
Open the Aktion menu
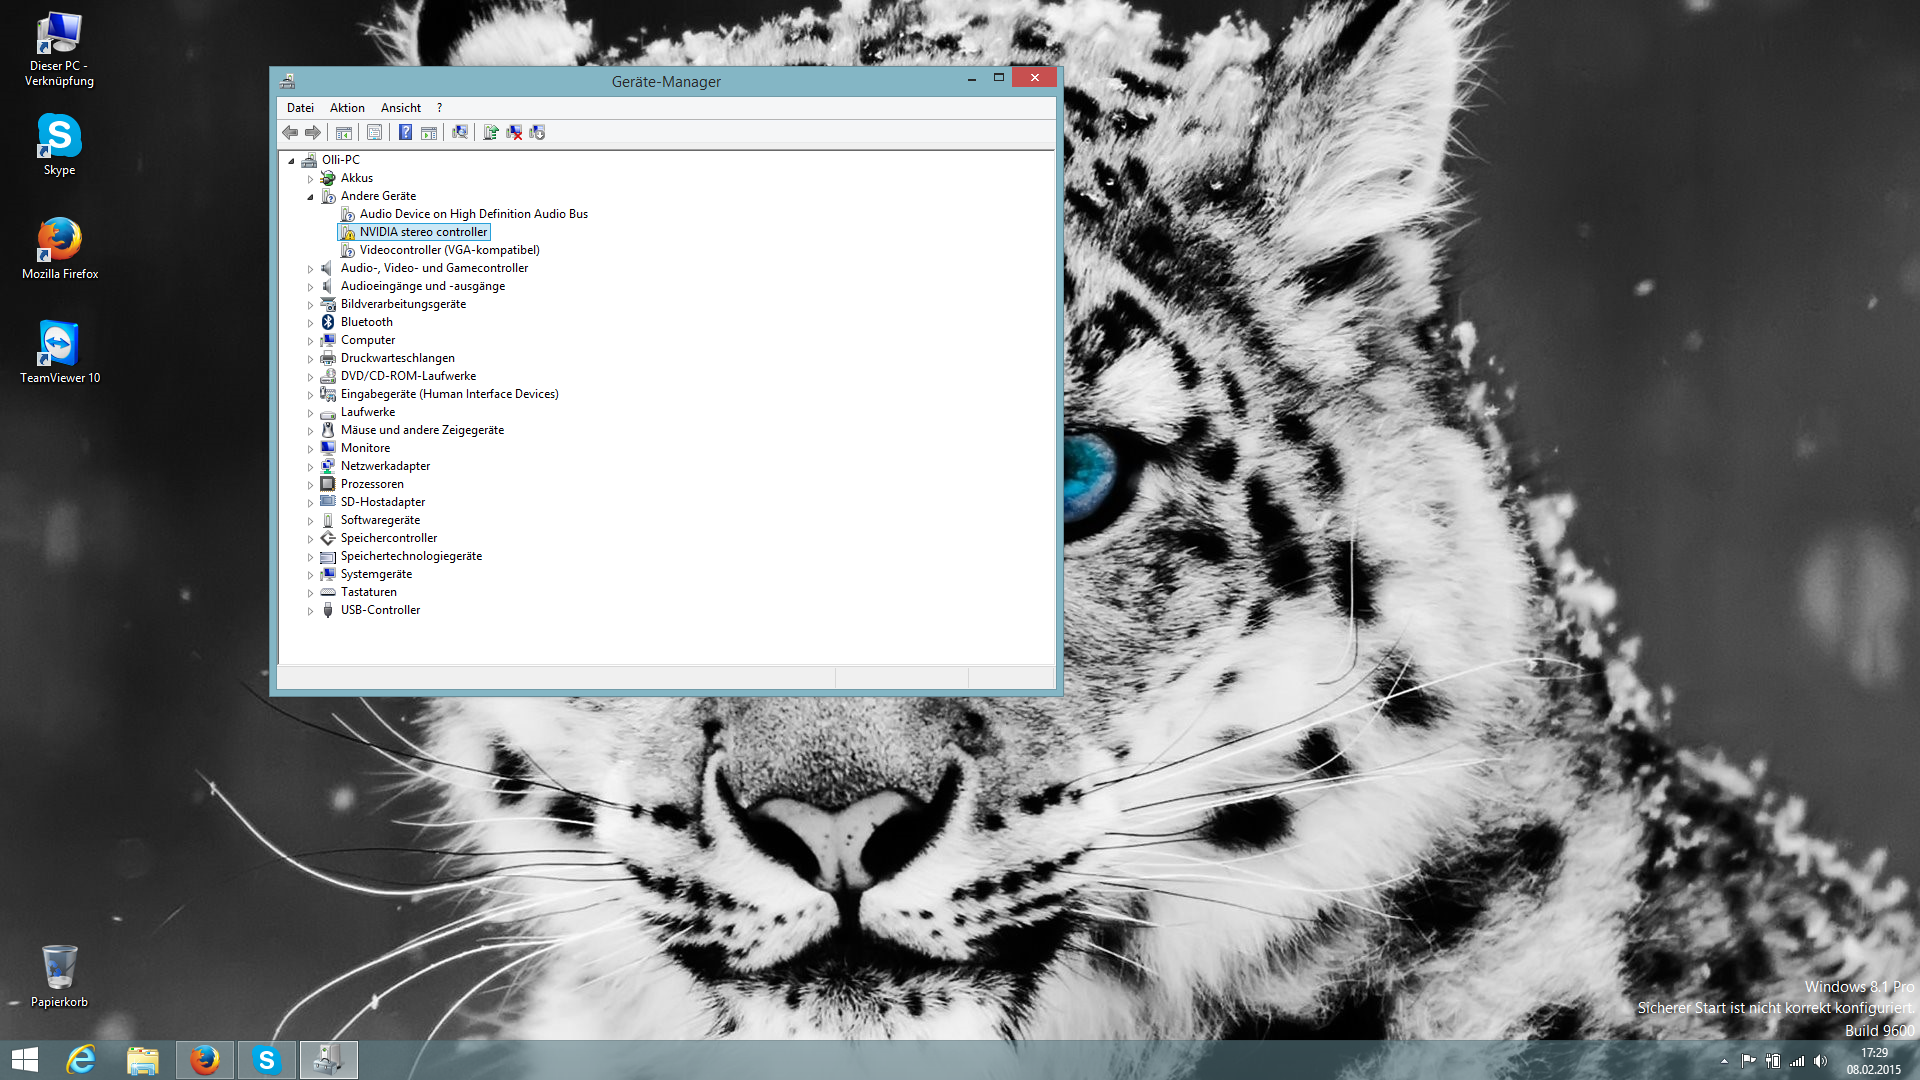point(347,108)
